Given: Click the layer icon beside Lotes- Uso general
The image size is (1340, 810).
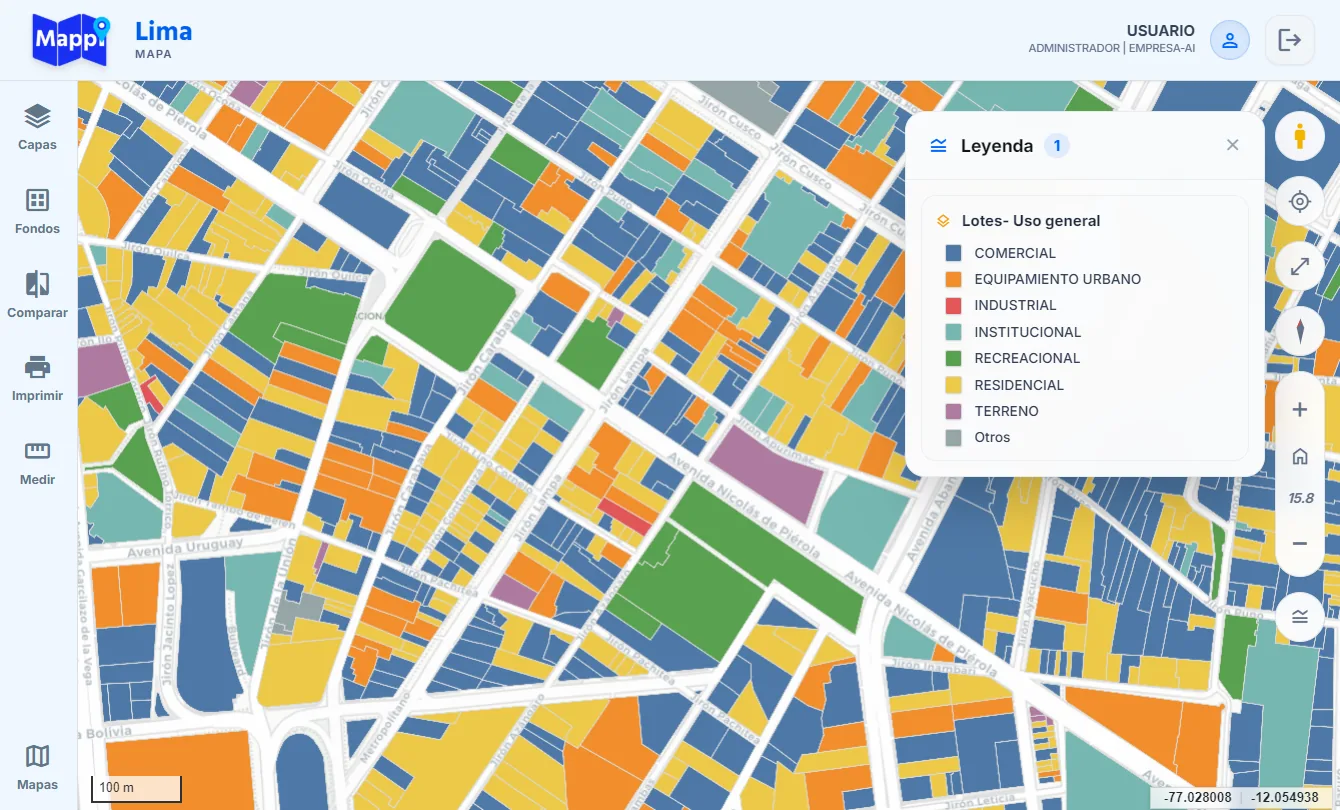Looking at the screenshot, I should (x=943, y=221).
